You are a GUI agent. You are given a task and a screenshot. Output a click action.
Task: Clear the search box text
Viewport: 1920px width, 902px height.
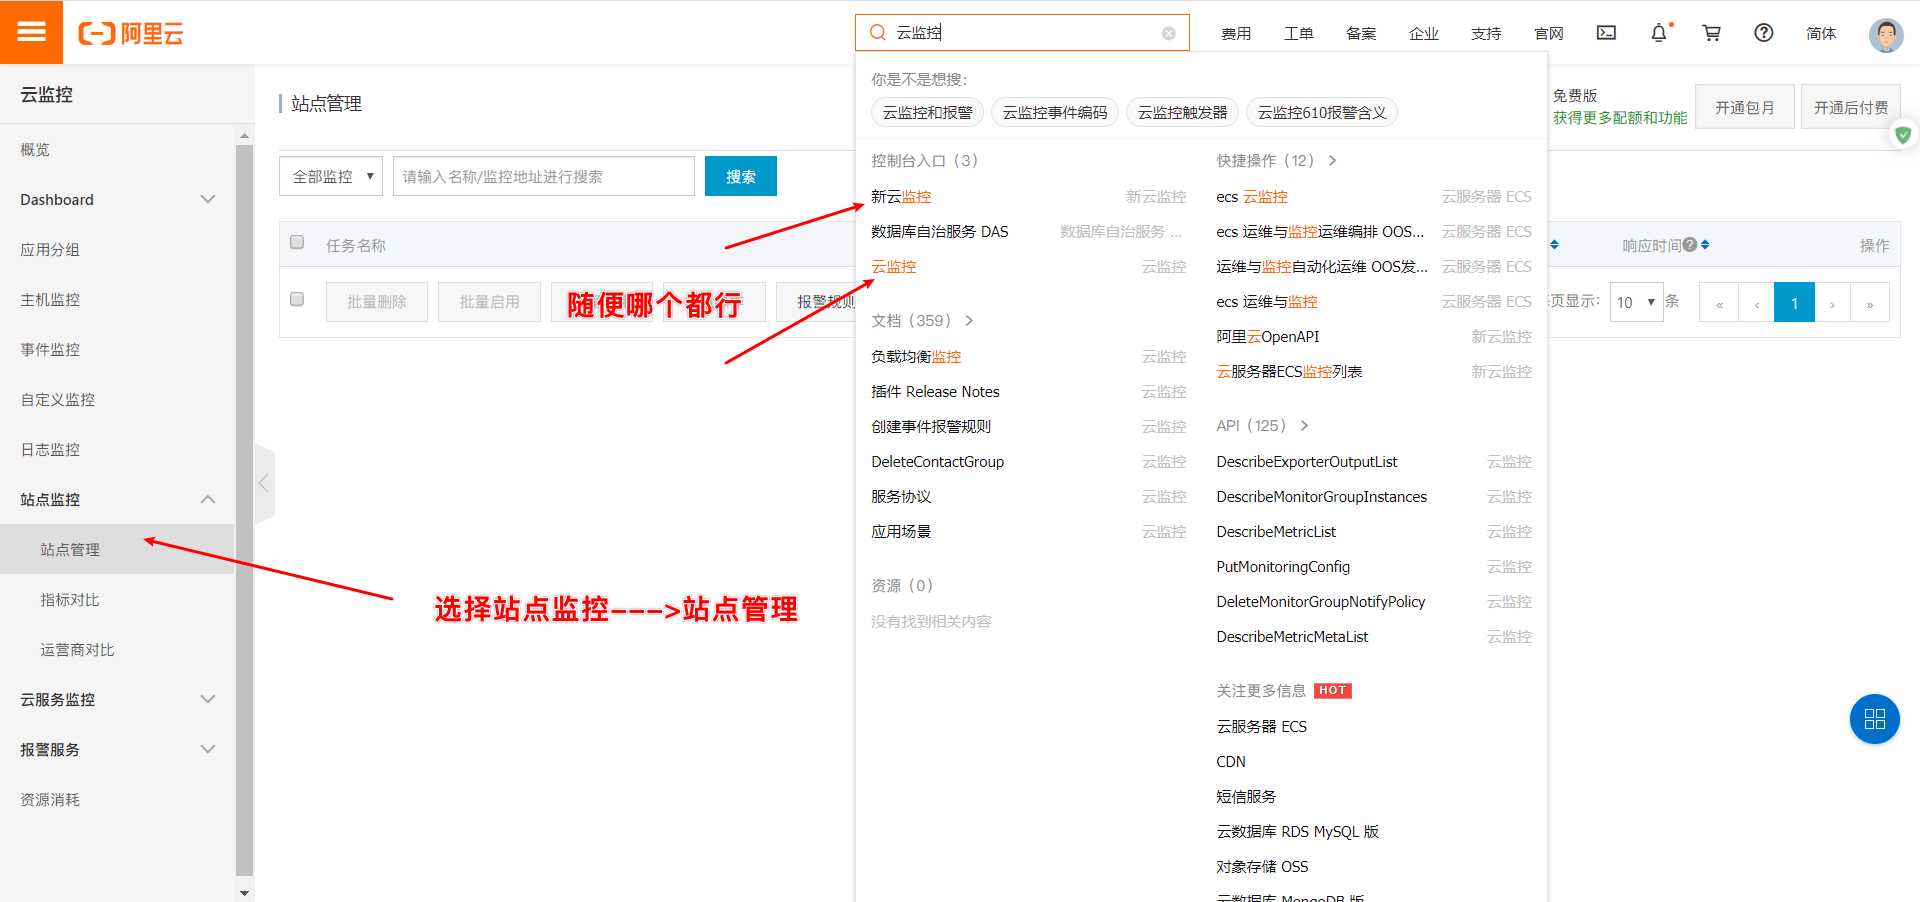pos(1168,33)
